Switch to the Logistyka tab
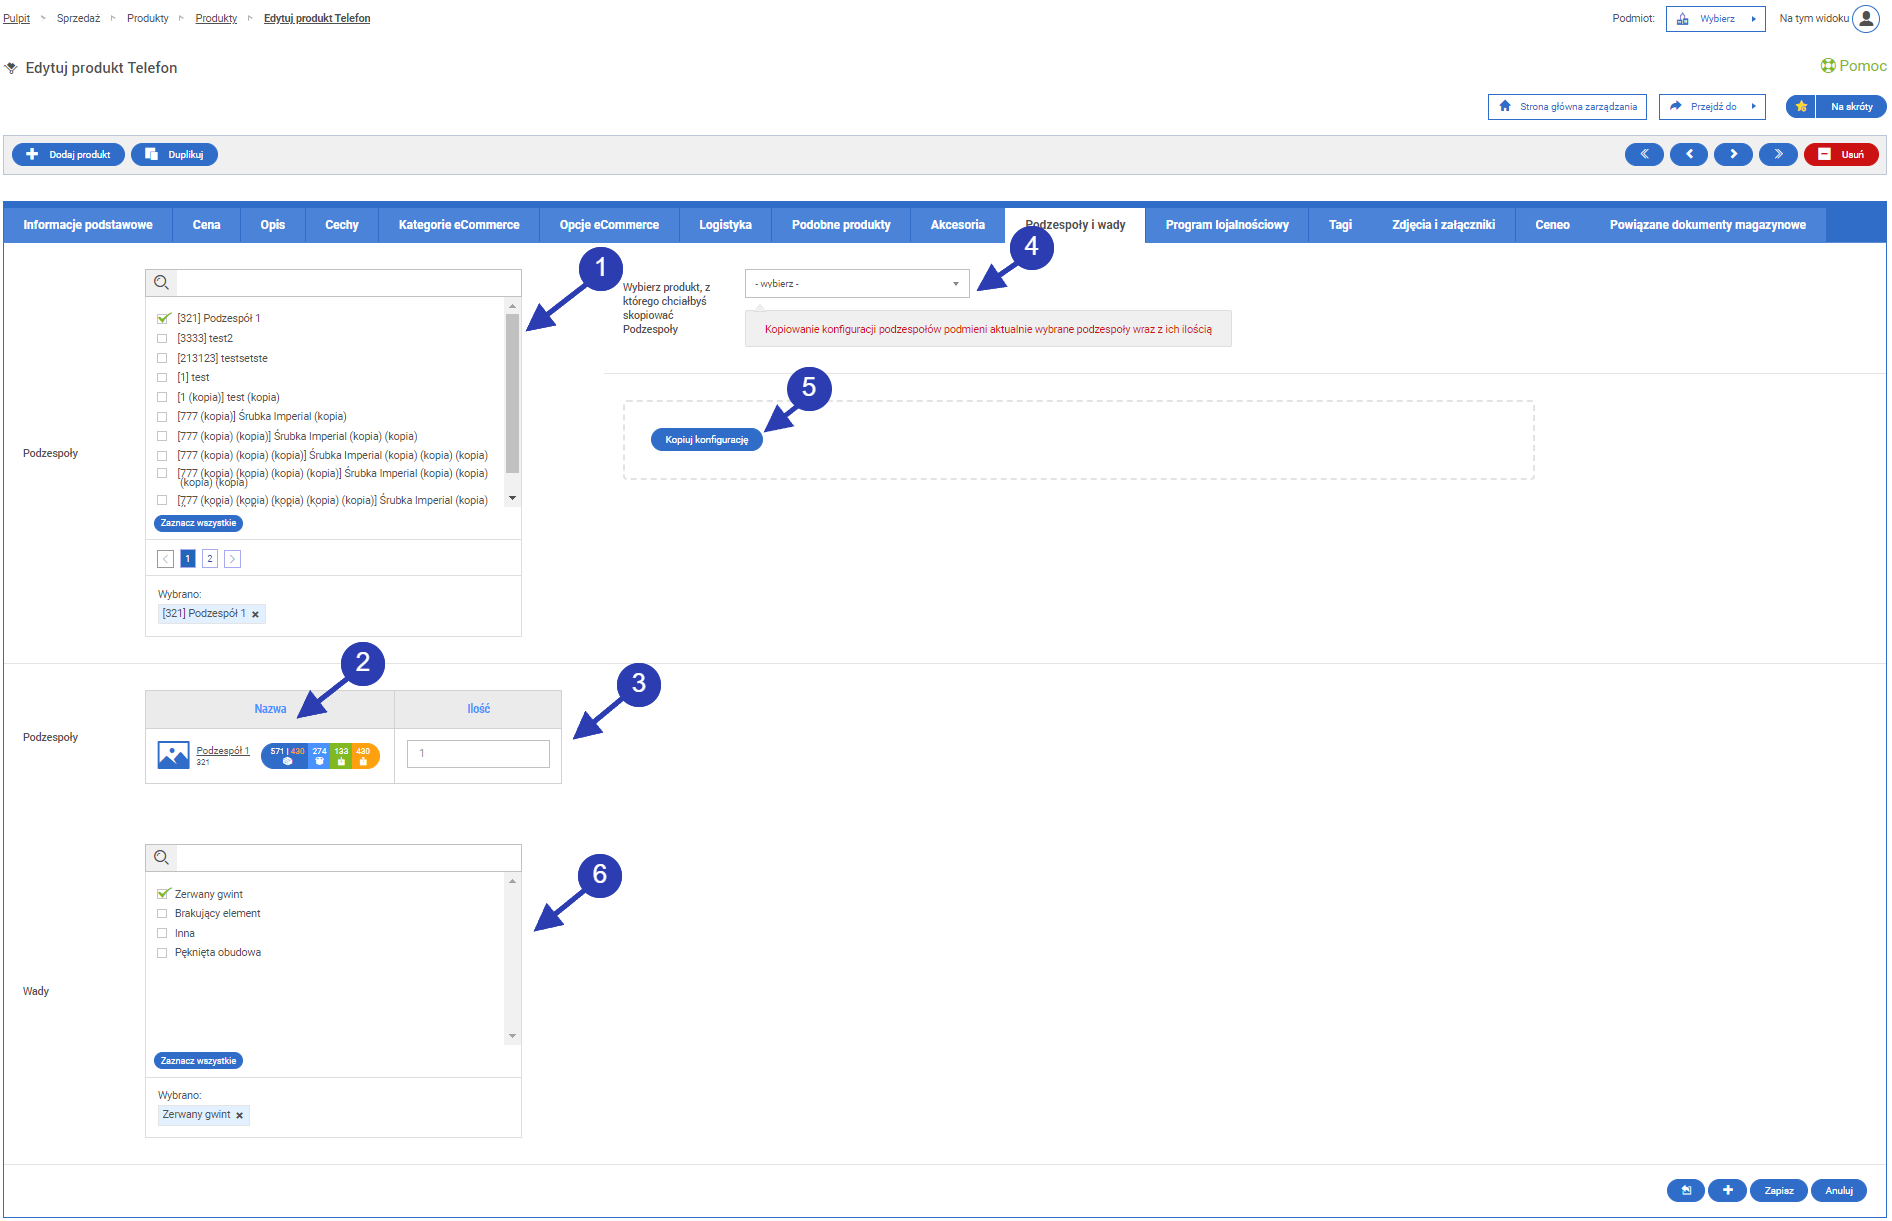Image resolution: width=1892 pixels, height=1221 pixels. [725, 225]
